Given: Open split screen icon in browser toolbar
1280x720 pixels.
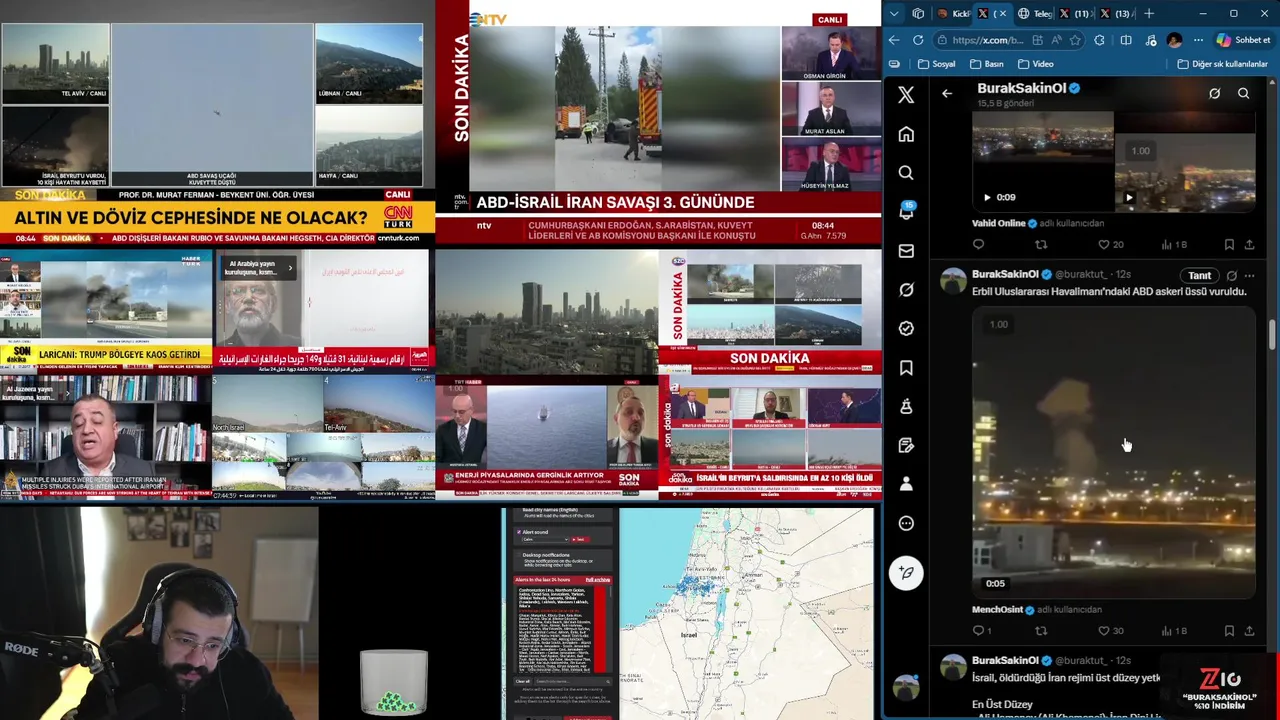Looking at the screenshot, I should (x=1126, y=40).
